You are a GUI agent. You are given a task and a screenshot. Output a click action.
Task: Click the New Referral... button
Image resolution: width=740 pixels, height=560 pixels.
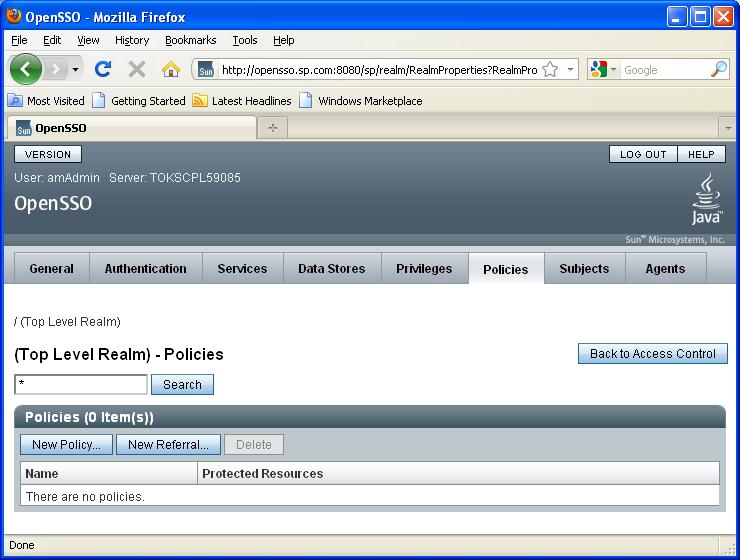[168, 444]
